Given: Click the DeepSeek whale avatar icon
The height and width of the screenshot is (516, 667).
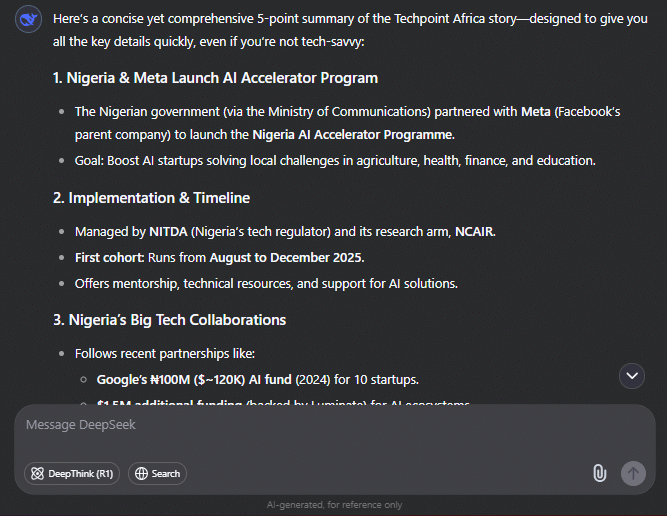Looking at the screenshot, I should 29,19.
